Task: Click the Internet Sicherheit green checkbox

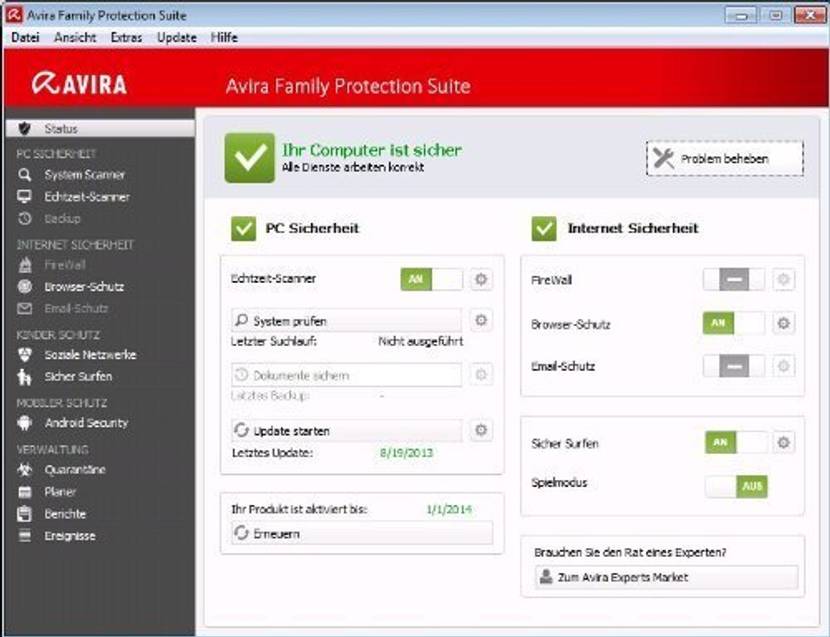Action: 544,229
